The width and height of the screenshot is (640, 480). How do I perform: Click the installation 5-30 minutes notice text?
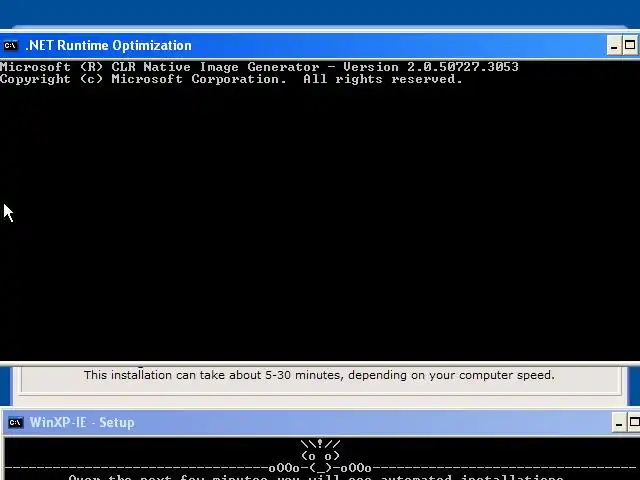pyautogui.click(x=319, y=375)
